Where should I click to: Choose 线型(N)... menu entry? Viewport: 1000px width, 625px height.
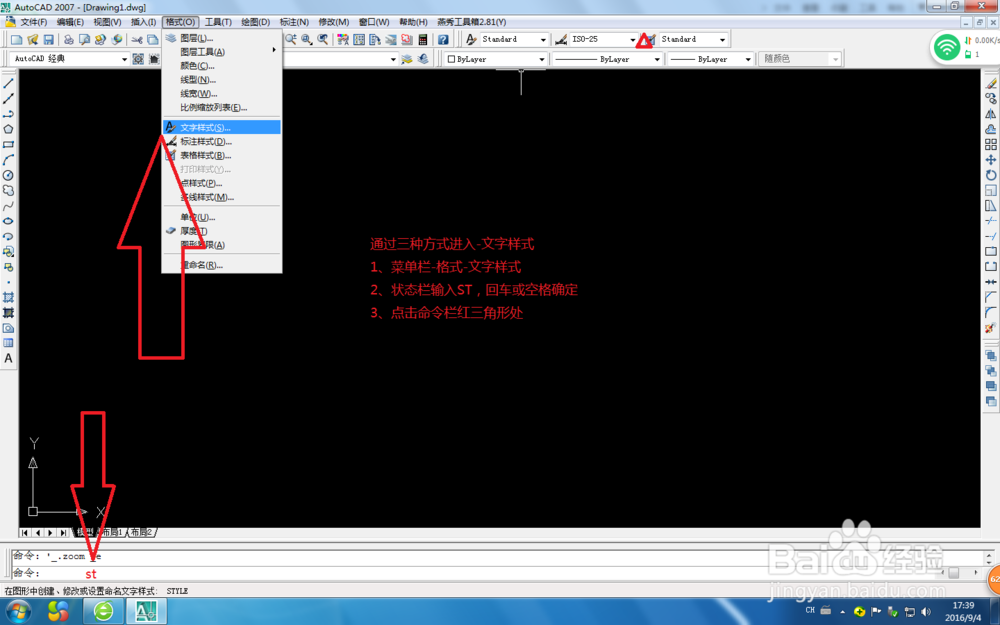pos(221,80)
